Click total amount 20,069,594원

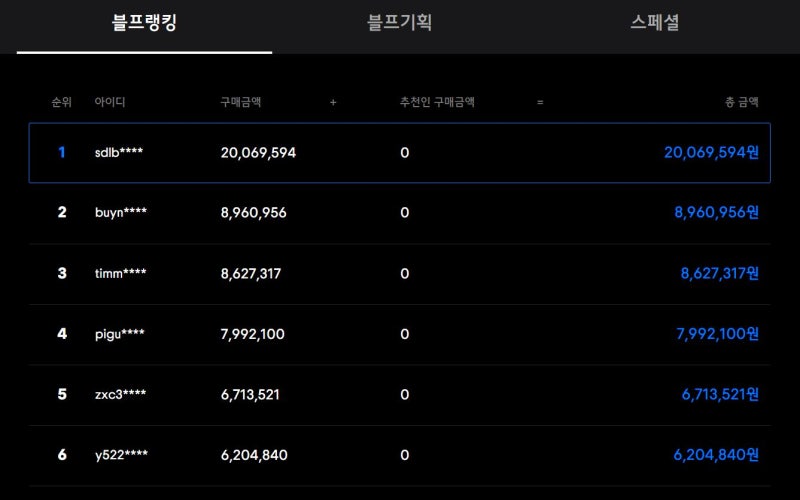pos(711,152)
